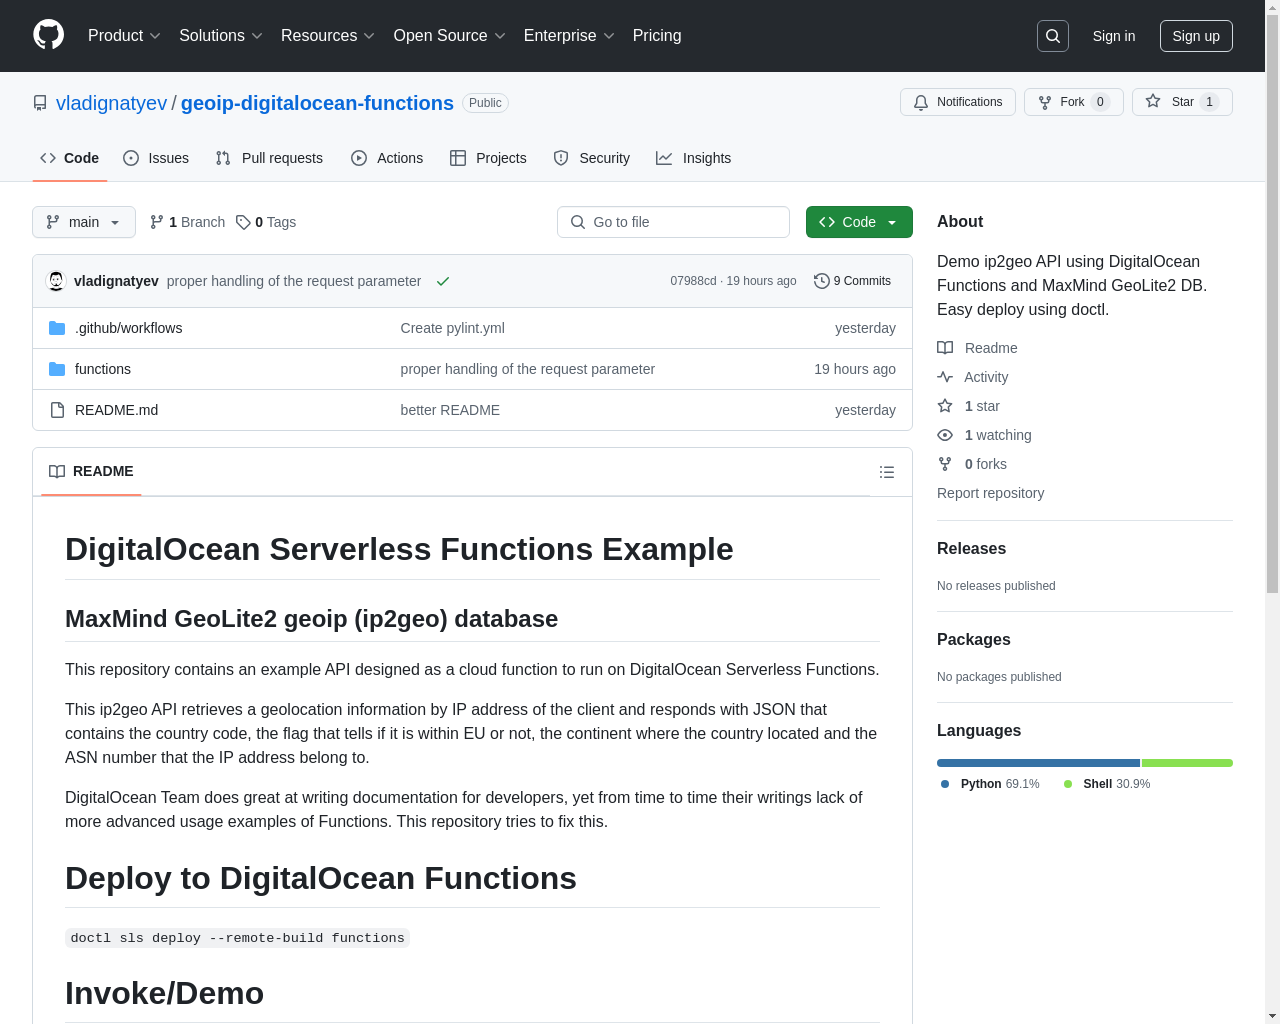View the 1 Branch link
Screen dimensions: 1280x1024
(x=187, y=222)
